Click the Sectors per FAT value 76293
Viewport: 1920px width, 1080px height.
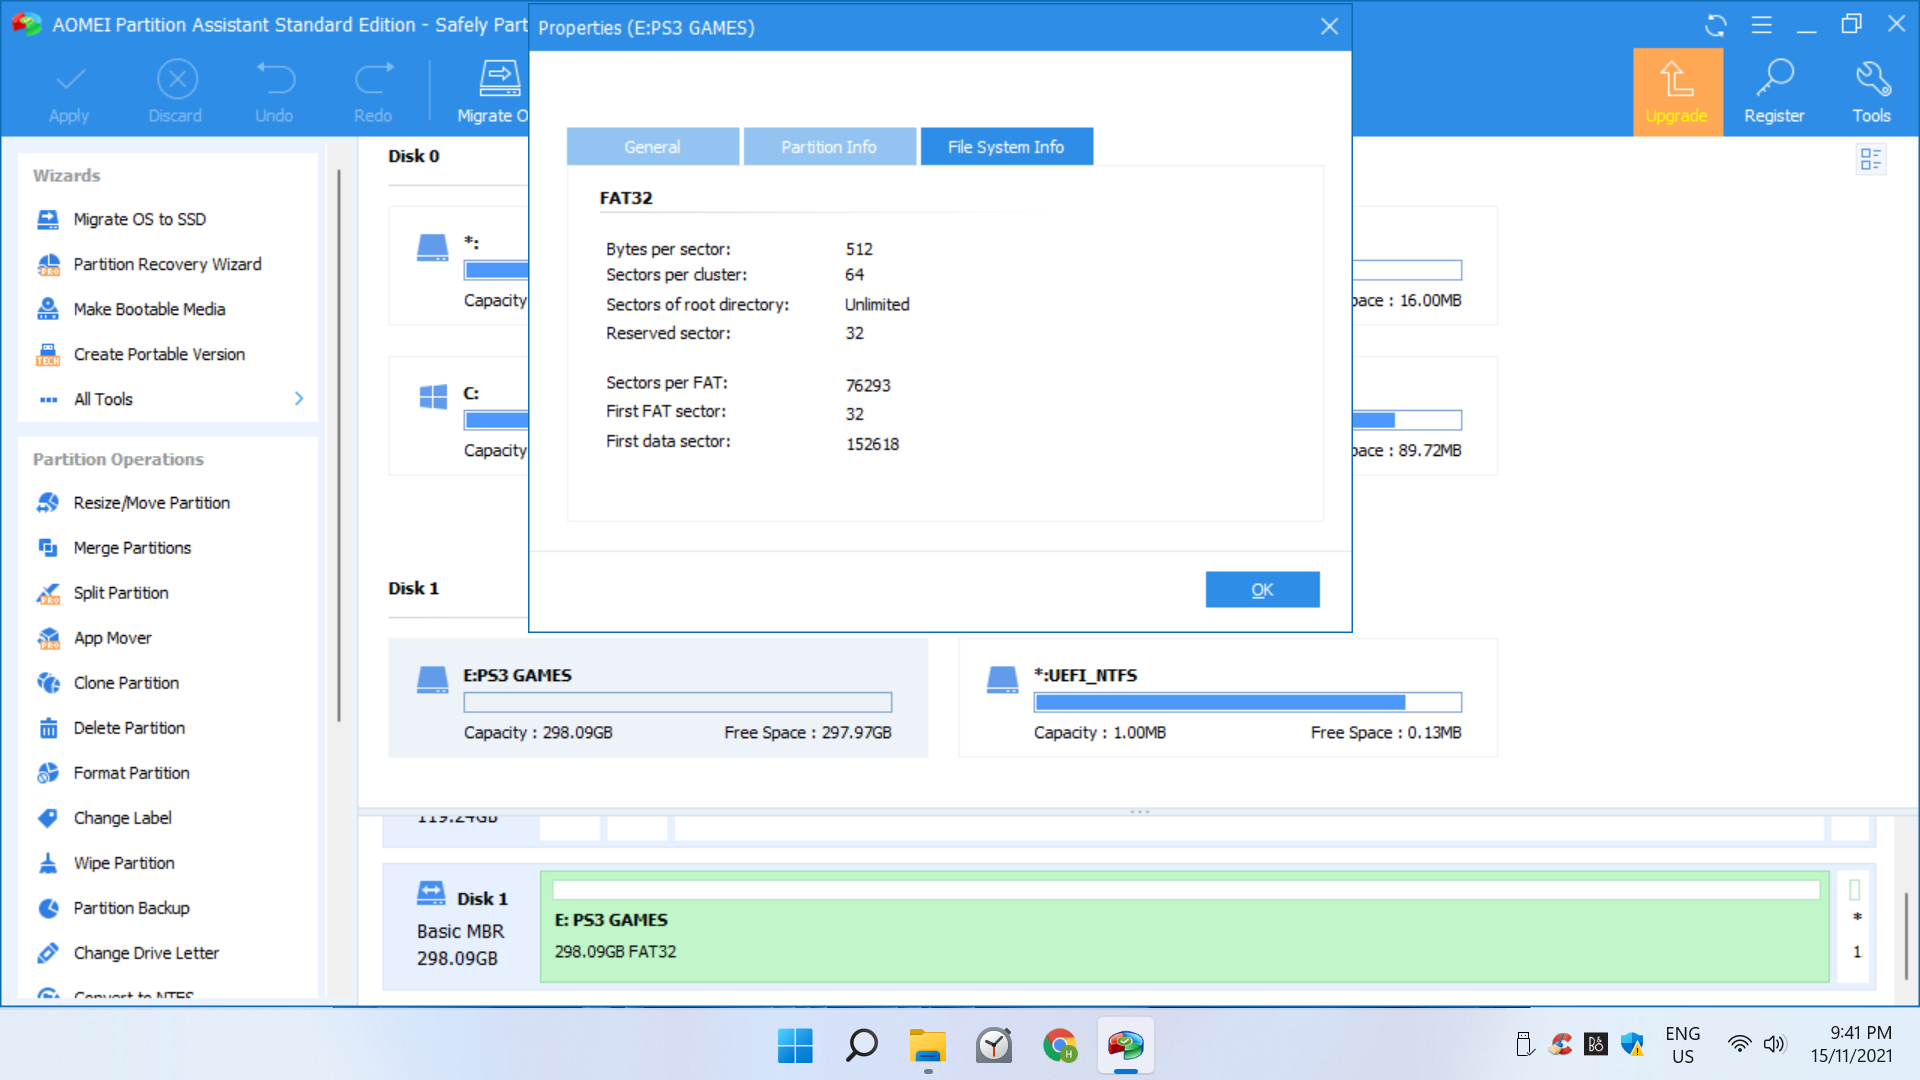click(x=868, y=385)
